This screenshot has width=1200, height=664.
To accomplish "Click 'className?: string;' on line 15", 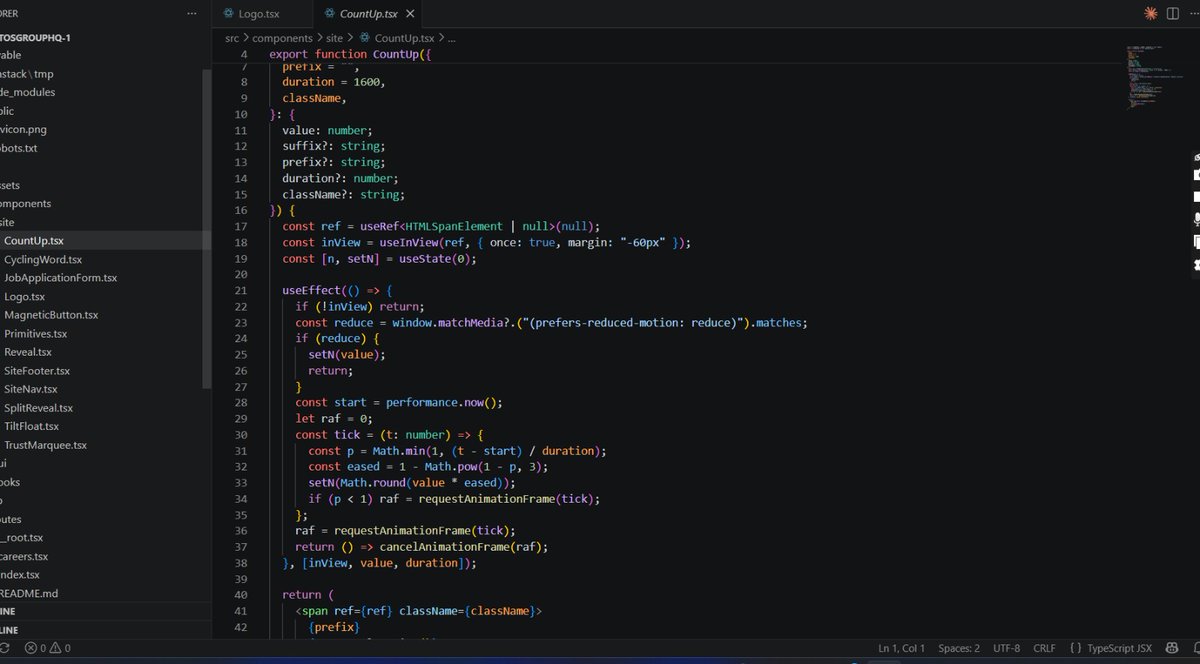I will [343, 194].
